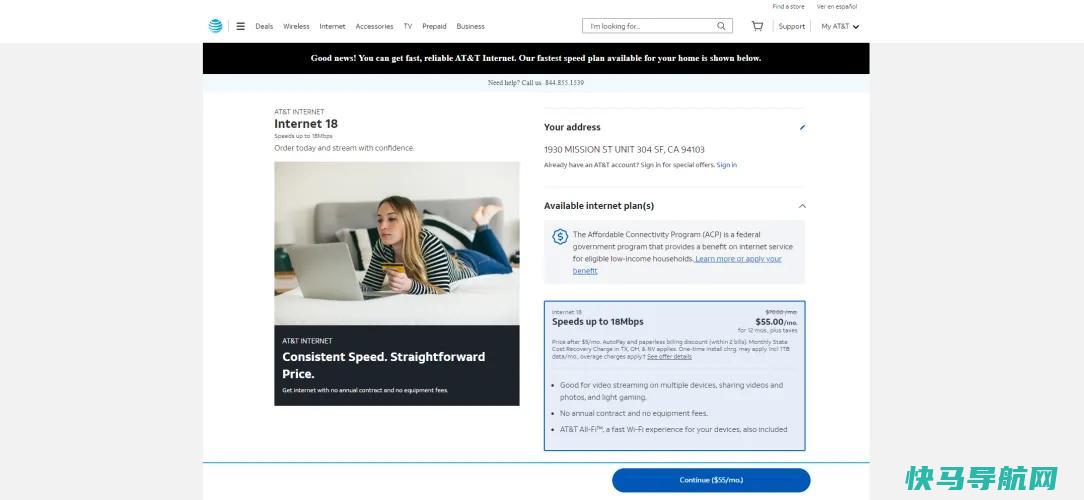Open the hamburger menu icon
This screenshot has height=500, width=1084.
click(241, 26)
